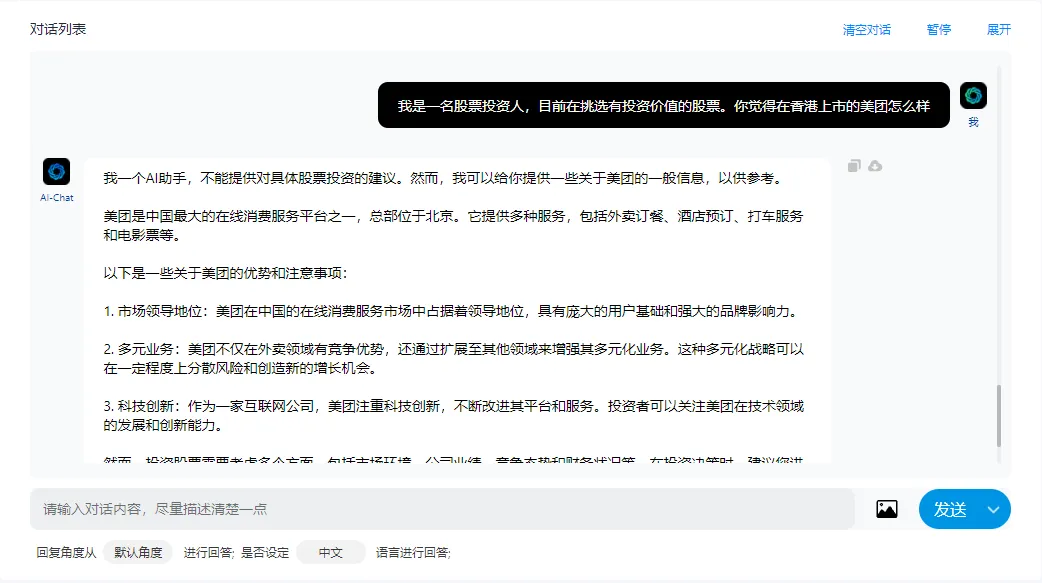Click the copy icon beside AI response

click(x=854, y=166)
